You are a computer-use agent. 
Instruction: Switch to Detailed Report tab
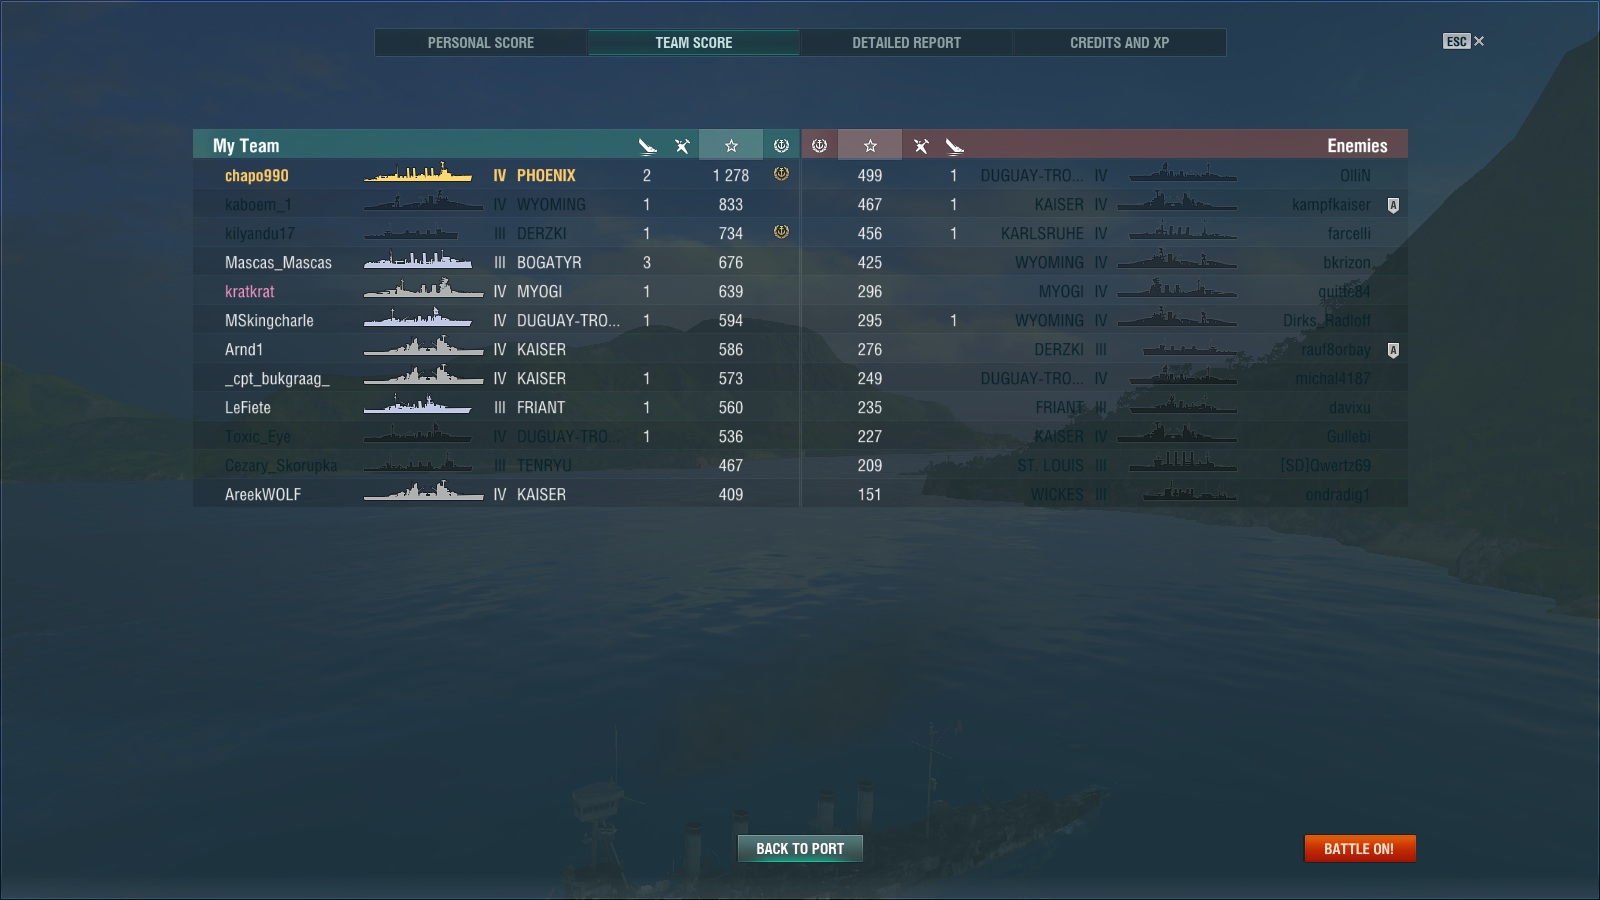point(906,42)
